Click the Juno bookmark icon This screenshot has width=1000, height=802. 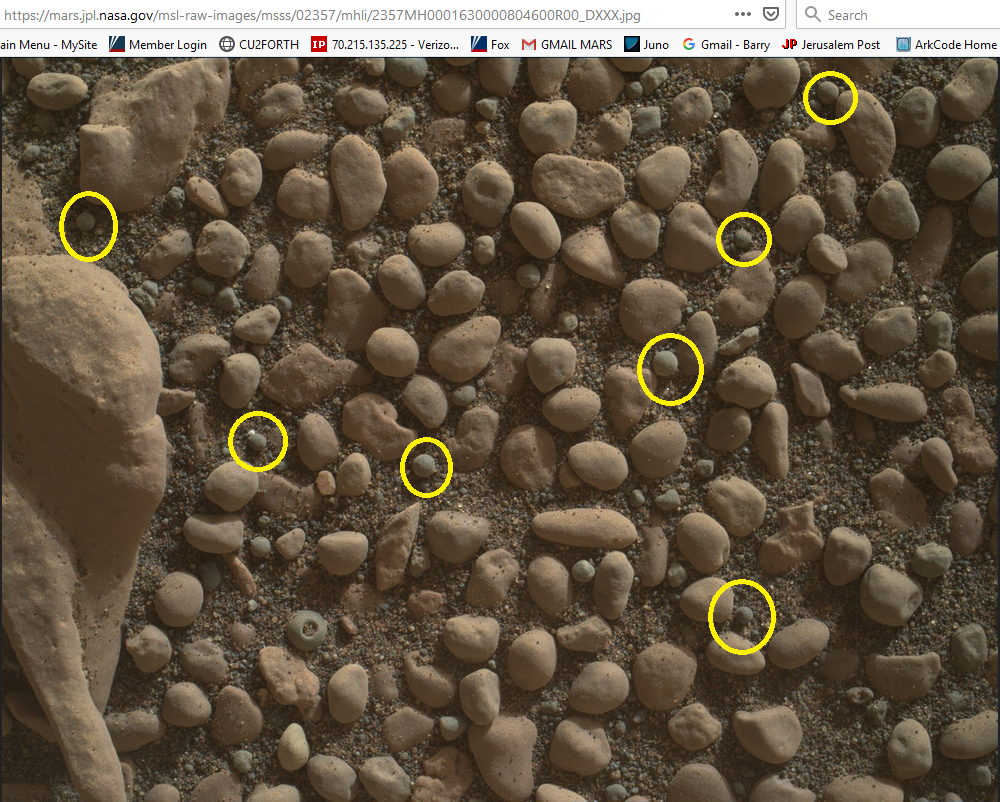632,44
